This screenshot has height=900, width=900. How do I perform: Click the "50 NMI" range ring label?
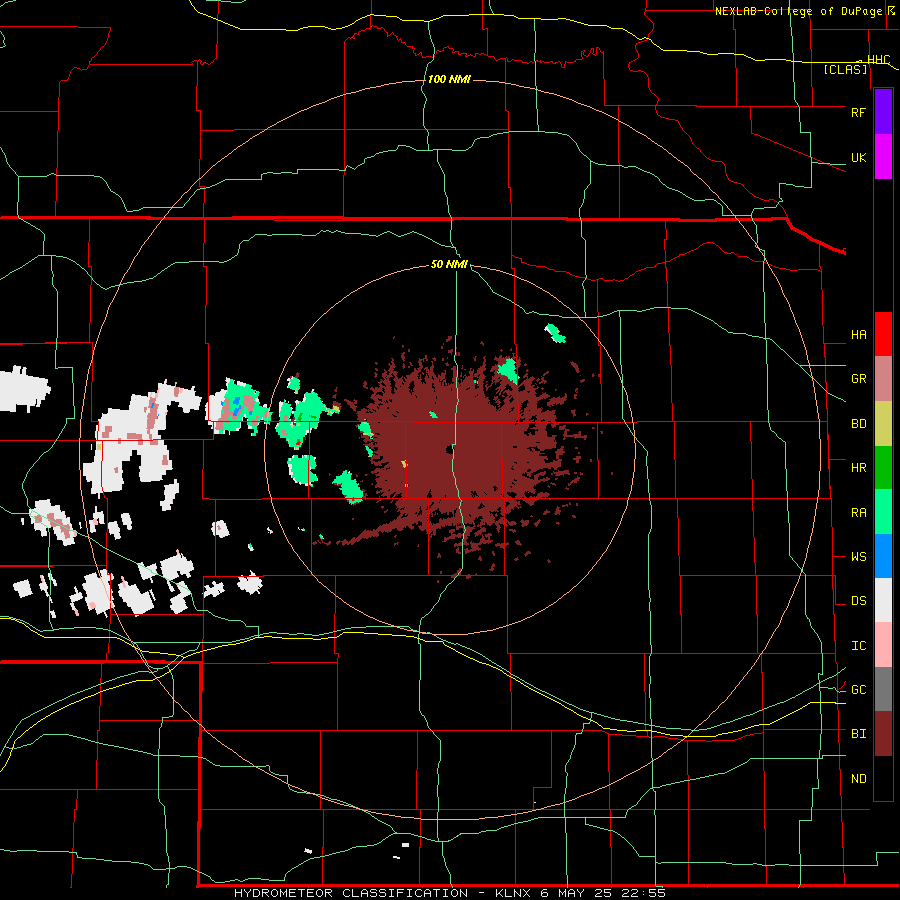[x=449, y=264]
